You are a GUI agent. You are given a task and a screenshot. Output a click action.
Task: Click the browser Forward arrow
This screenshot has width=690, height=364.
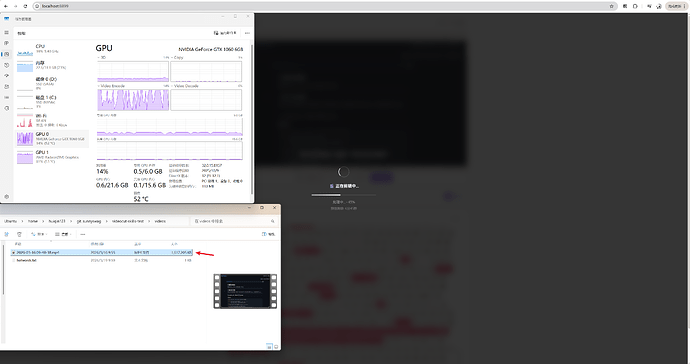pyautogui.click(x=15, y=6)
